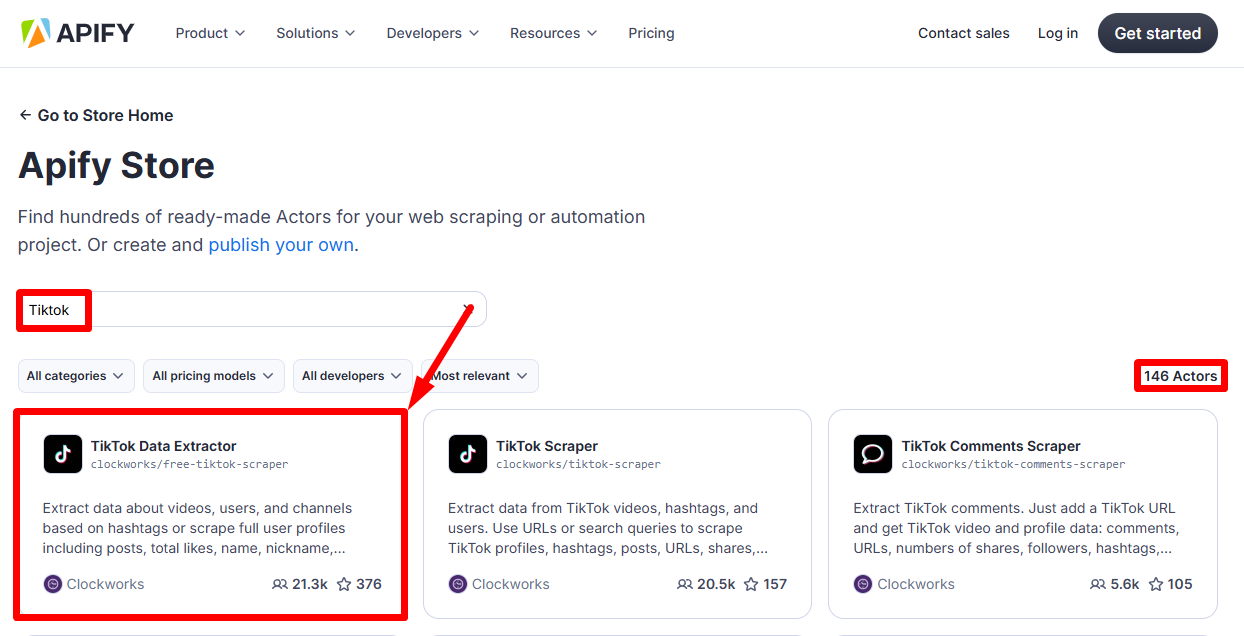Viewport: 1244px width, 636px height.
Task: Click star icon on TikTok Data Extractor card
Action: 344,584
